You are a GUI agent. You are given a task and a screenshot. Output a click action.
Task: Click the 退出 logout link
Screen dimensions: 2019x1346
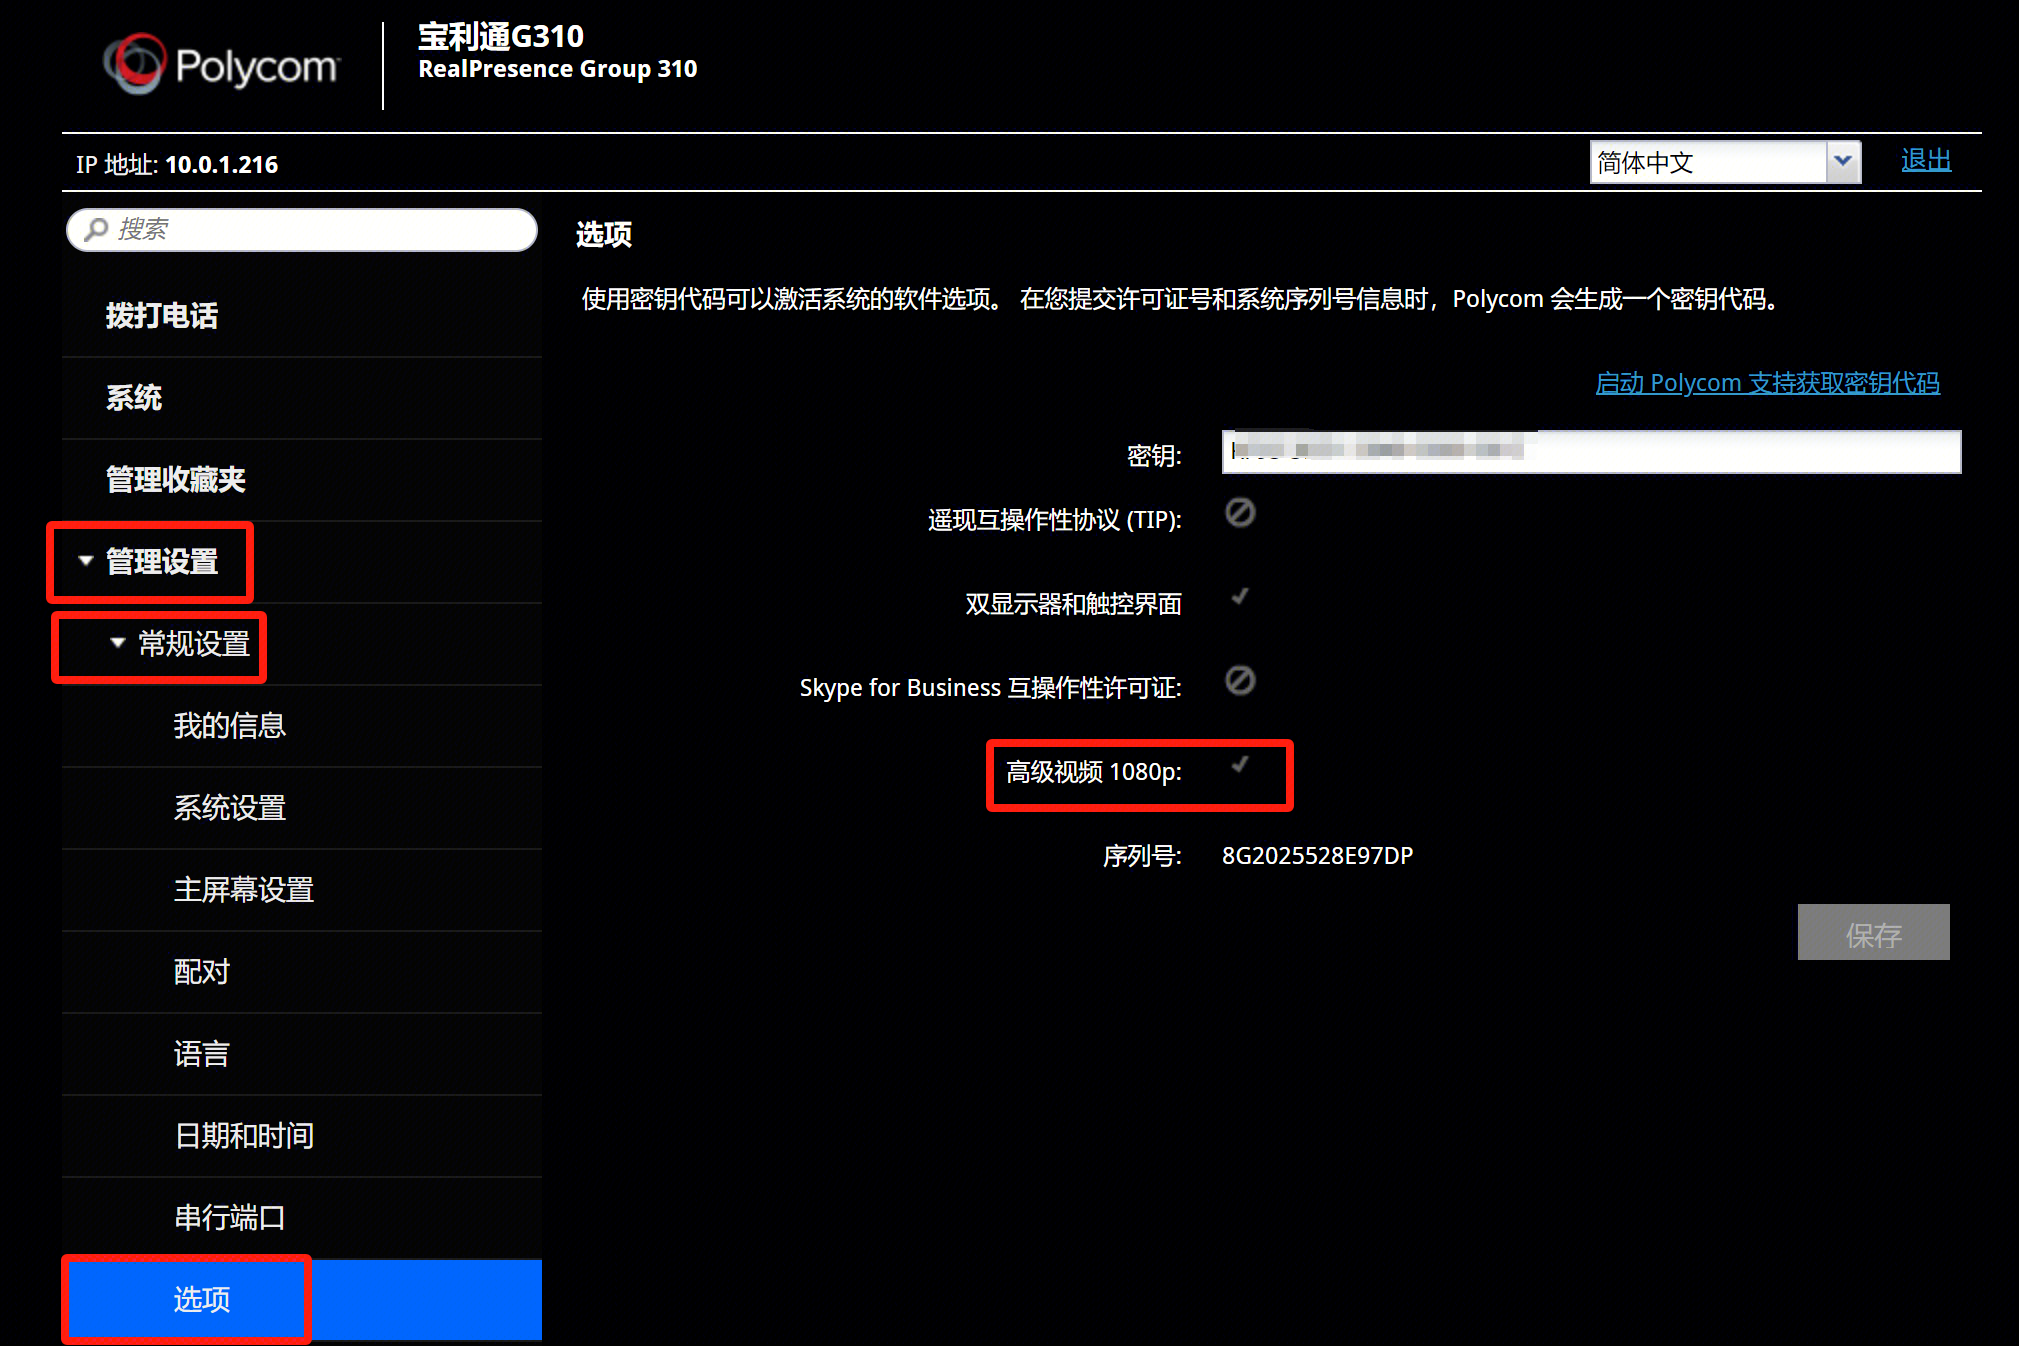pos(1926,160)
